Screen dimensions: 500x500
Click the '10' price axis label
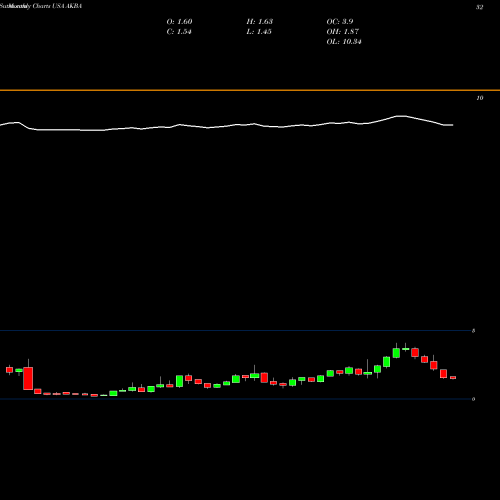coord(479,98)
